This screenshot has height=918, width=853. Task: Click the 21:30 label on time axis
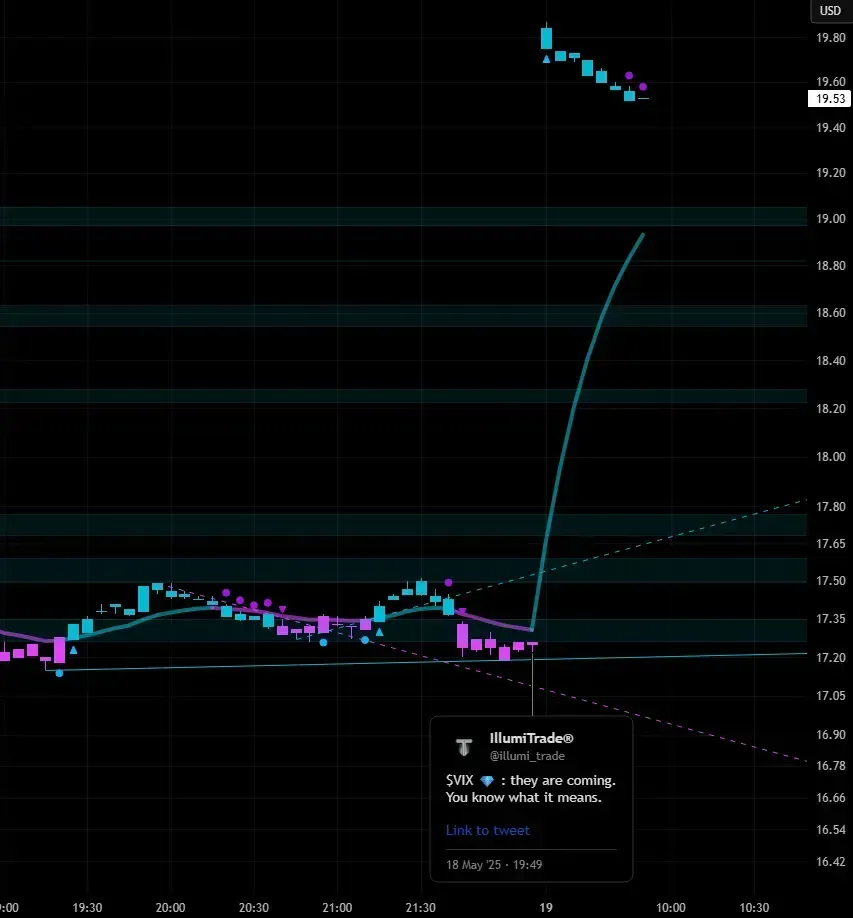[x=421, y=908]
